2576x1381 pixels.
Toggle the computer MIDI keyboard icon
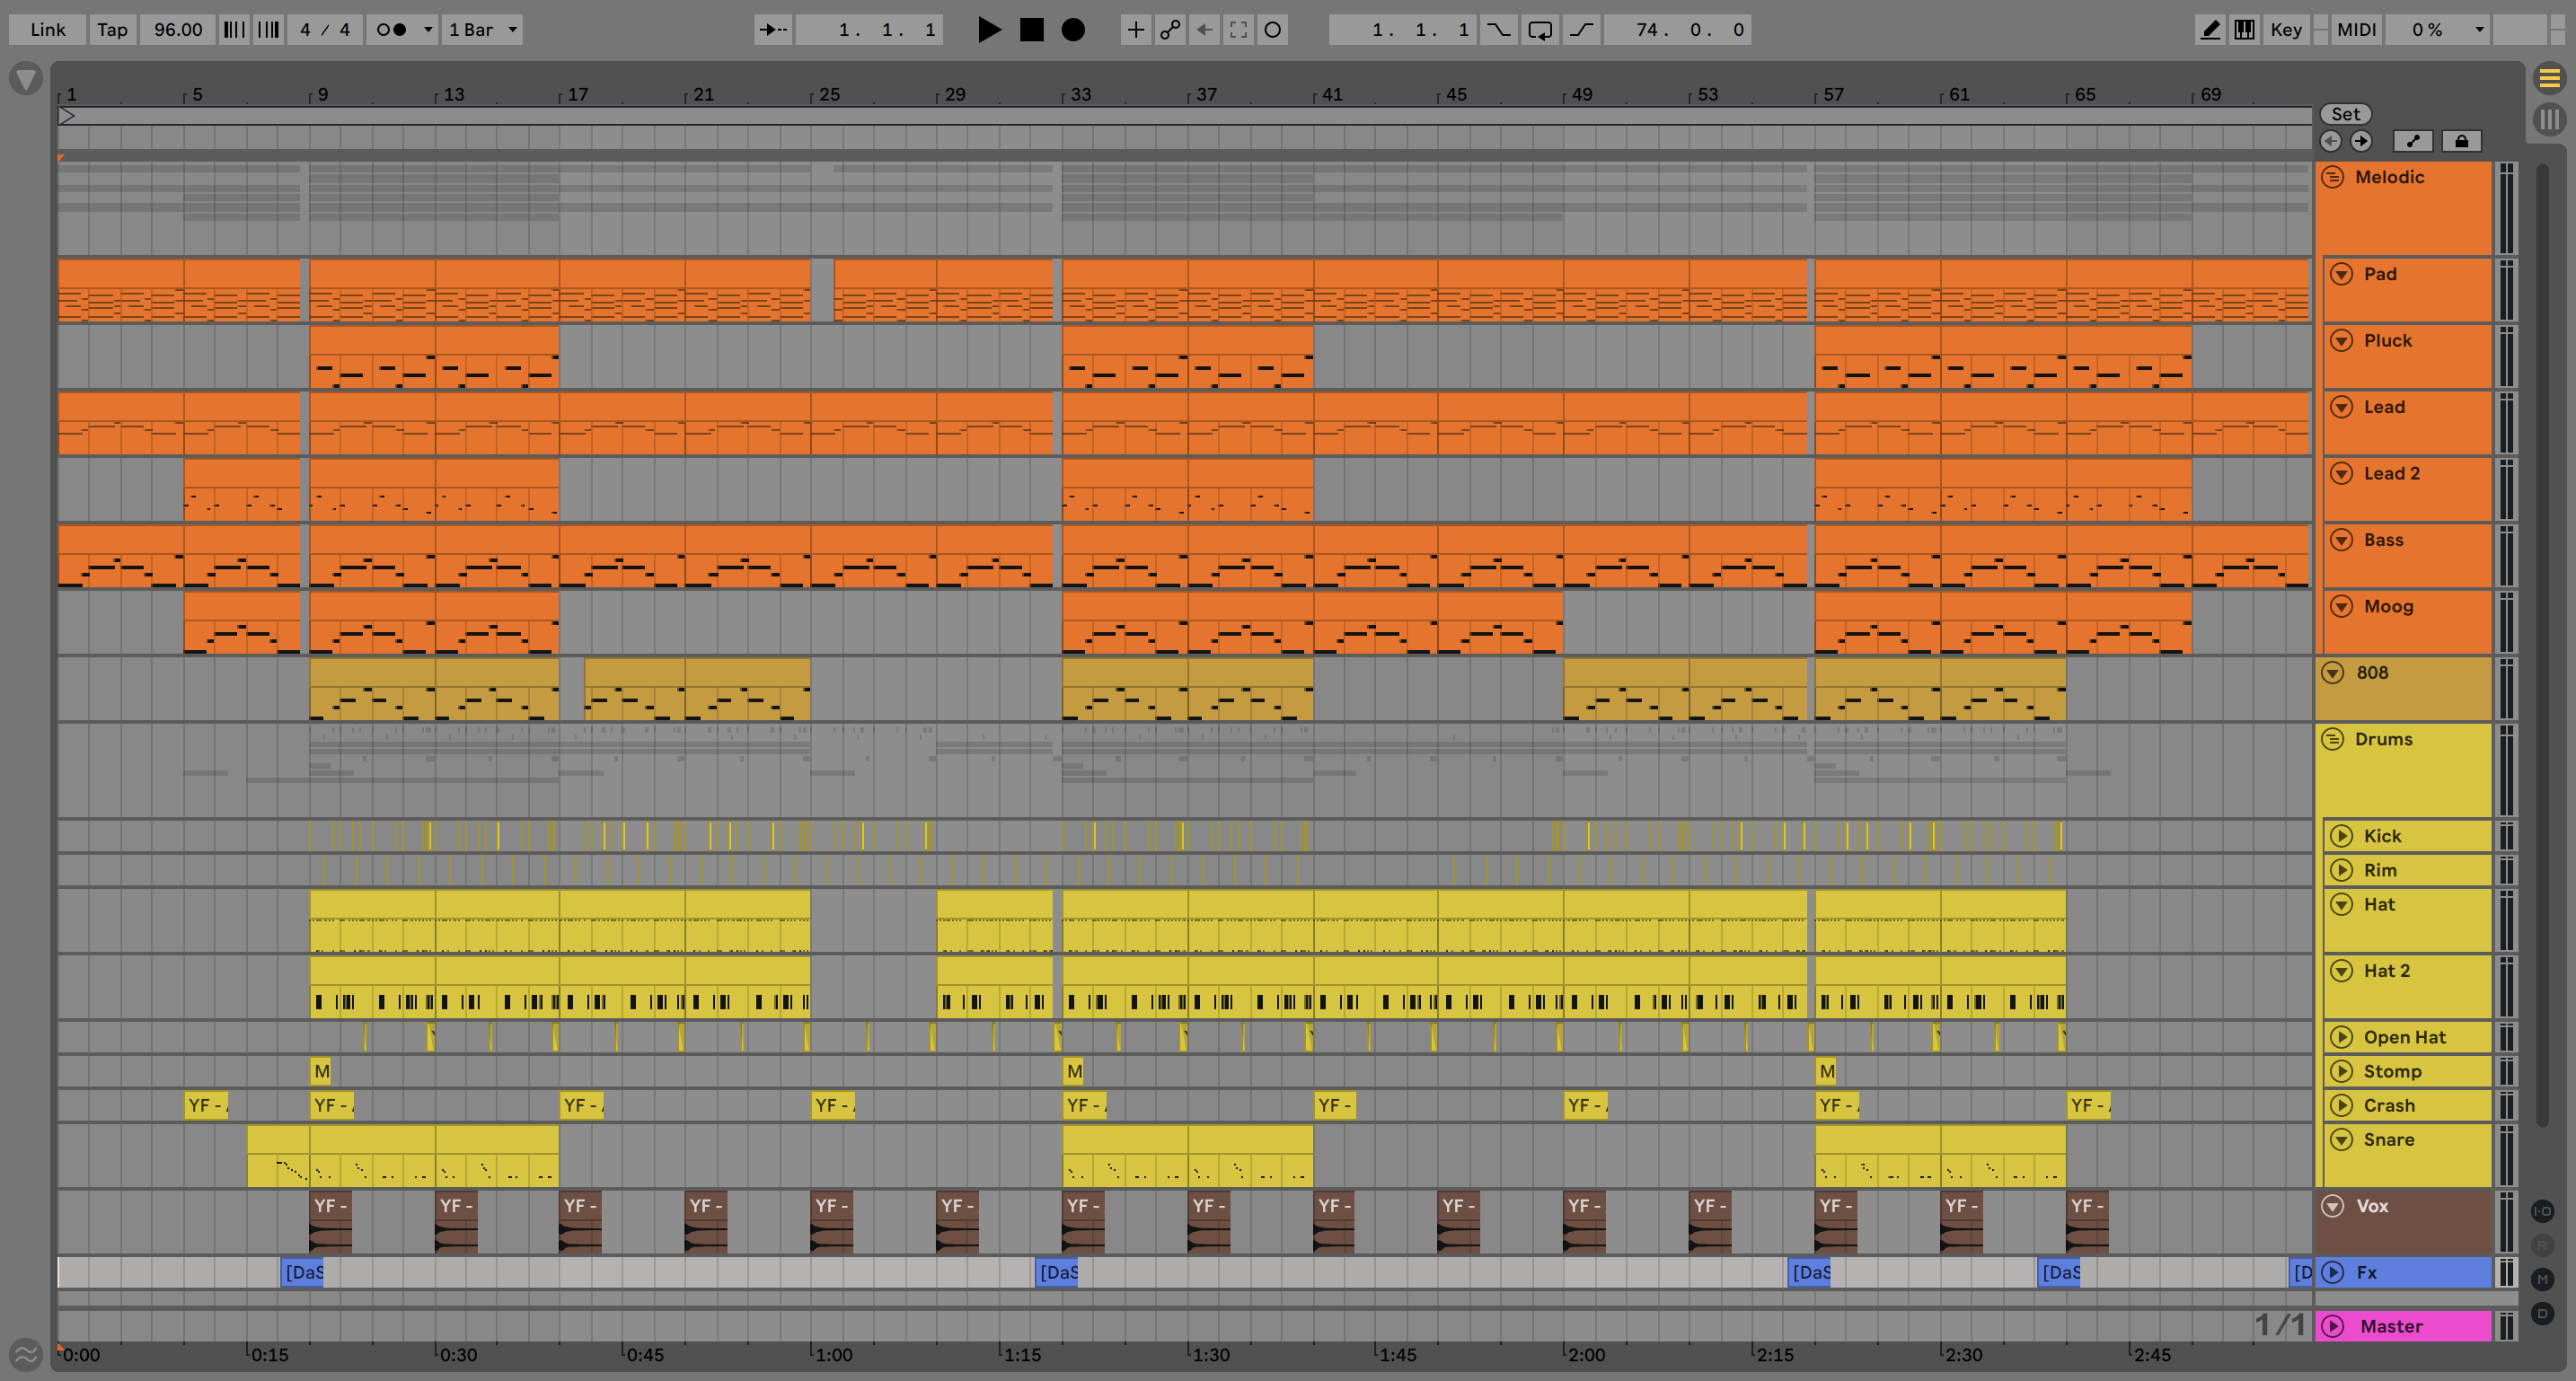(x=2244, y=29)
